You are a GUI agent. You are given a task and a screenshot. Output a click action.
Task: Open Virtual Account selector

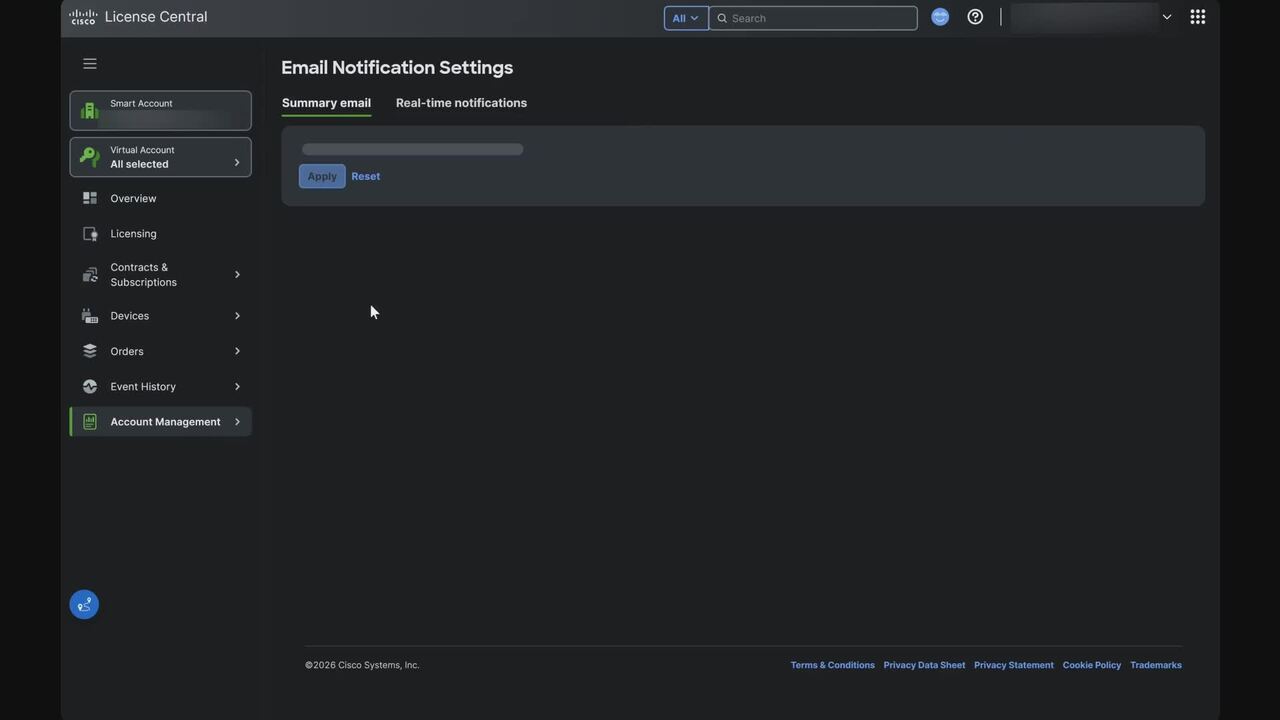pyautogui.click(x=160, y=157)
